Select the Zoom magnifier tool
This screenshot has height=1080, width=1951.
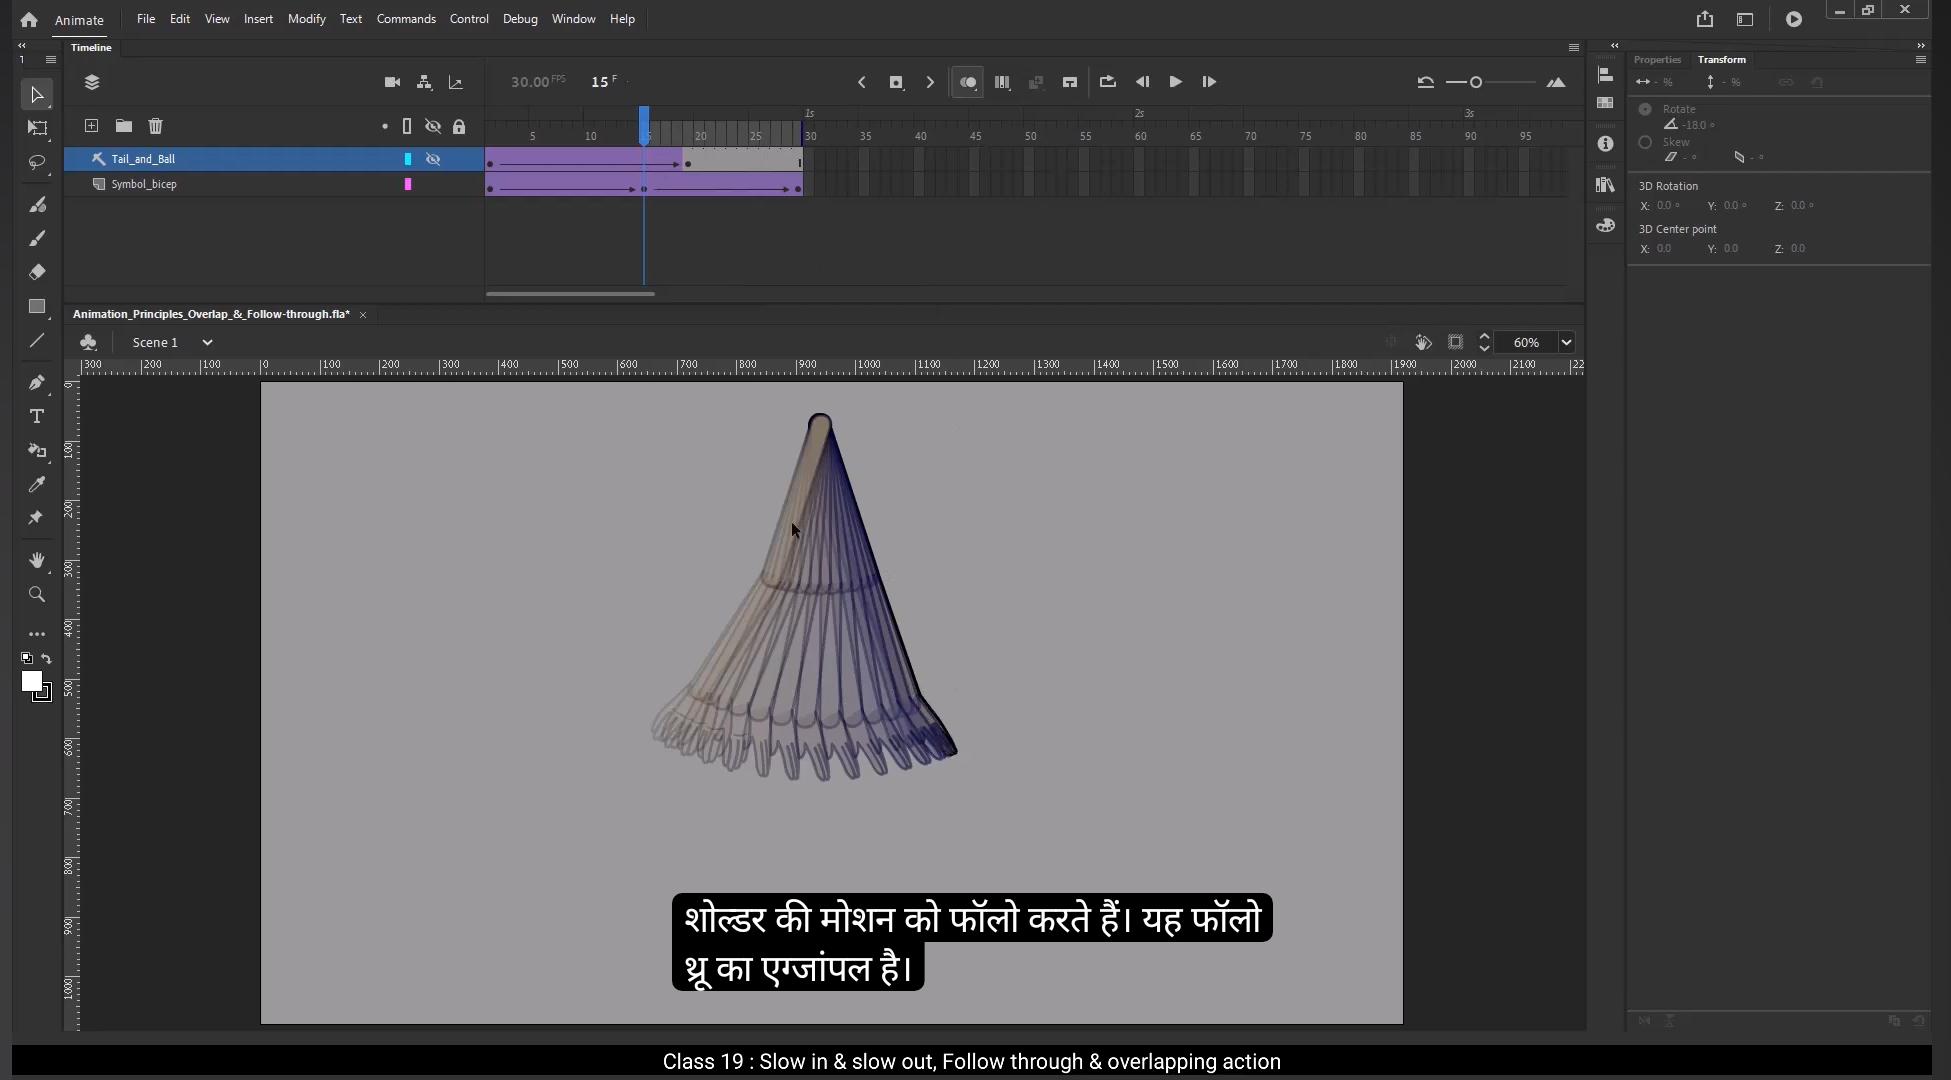[x=37, y=594]
